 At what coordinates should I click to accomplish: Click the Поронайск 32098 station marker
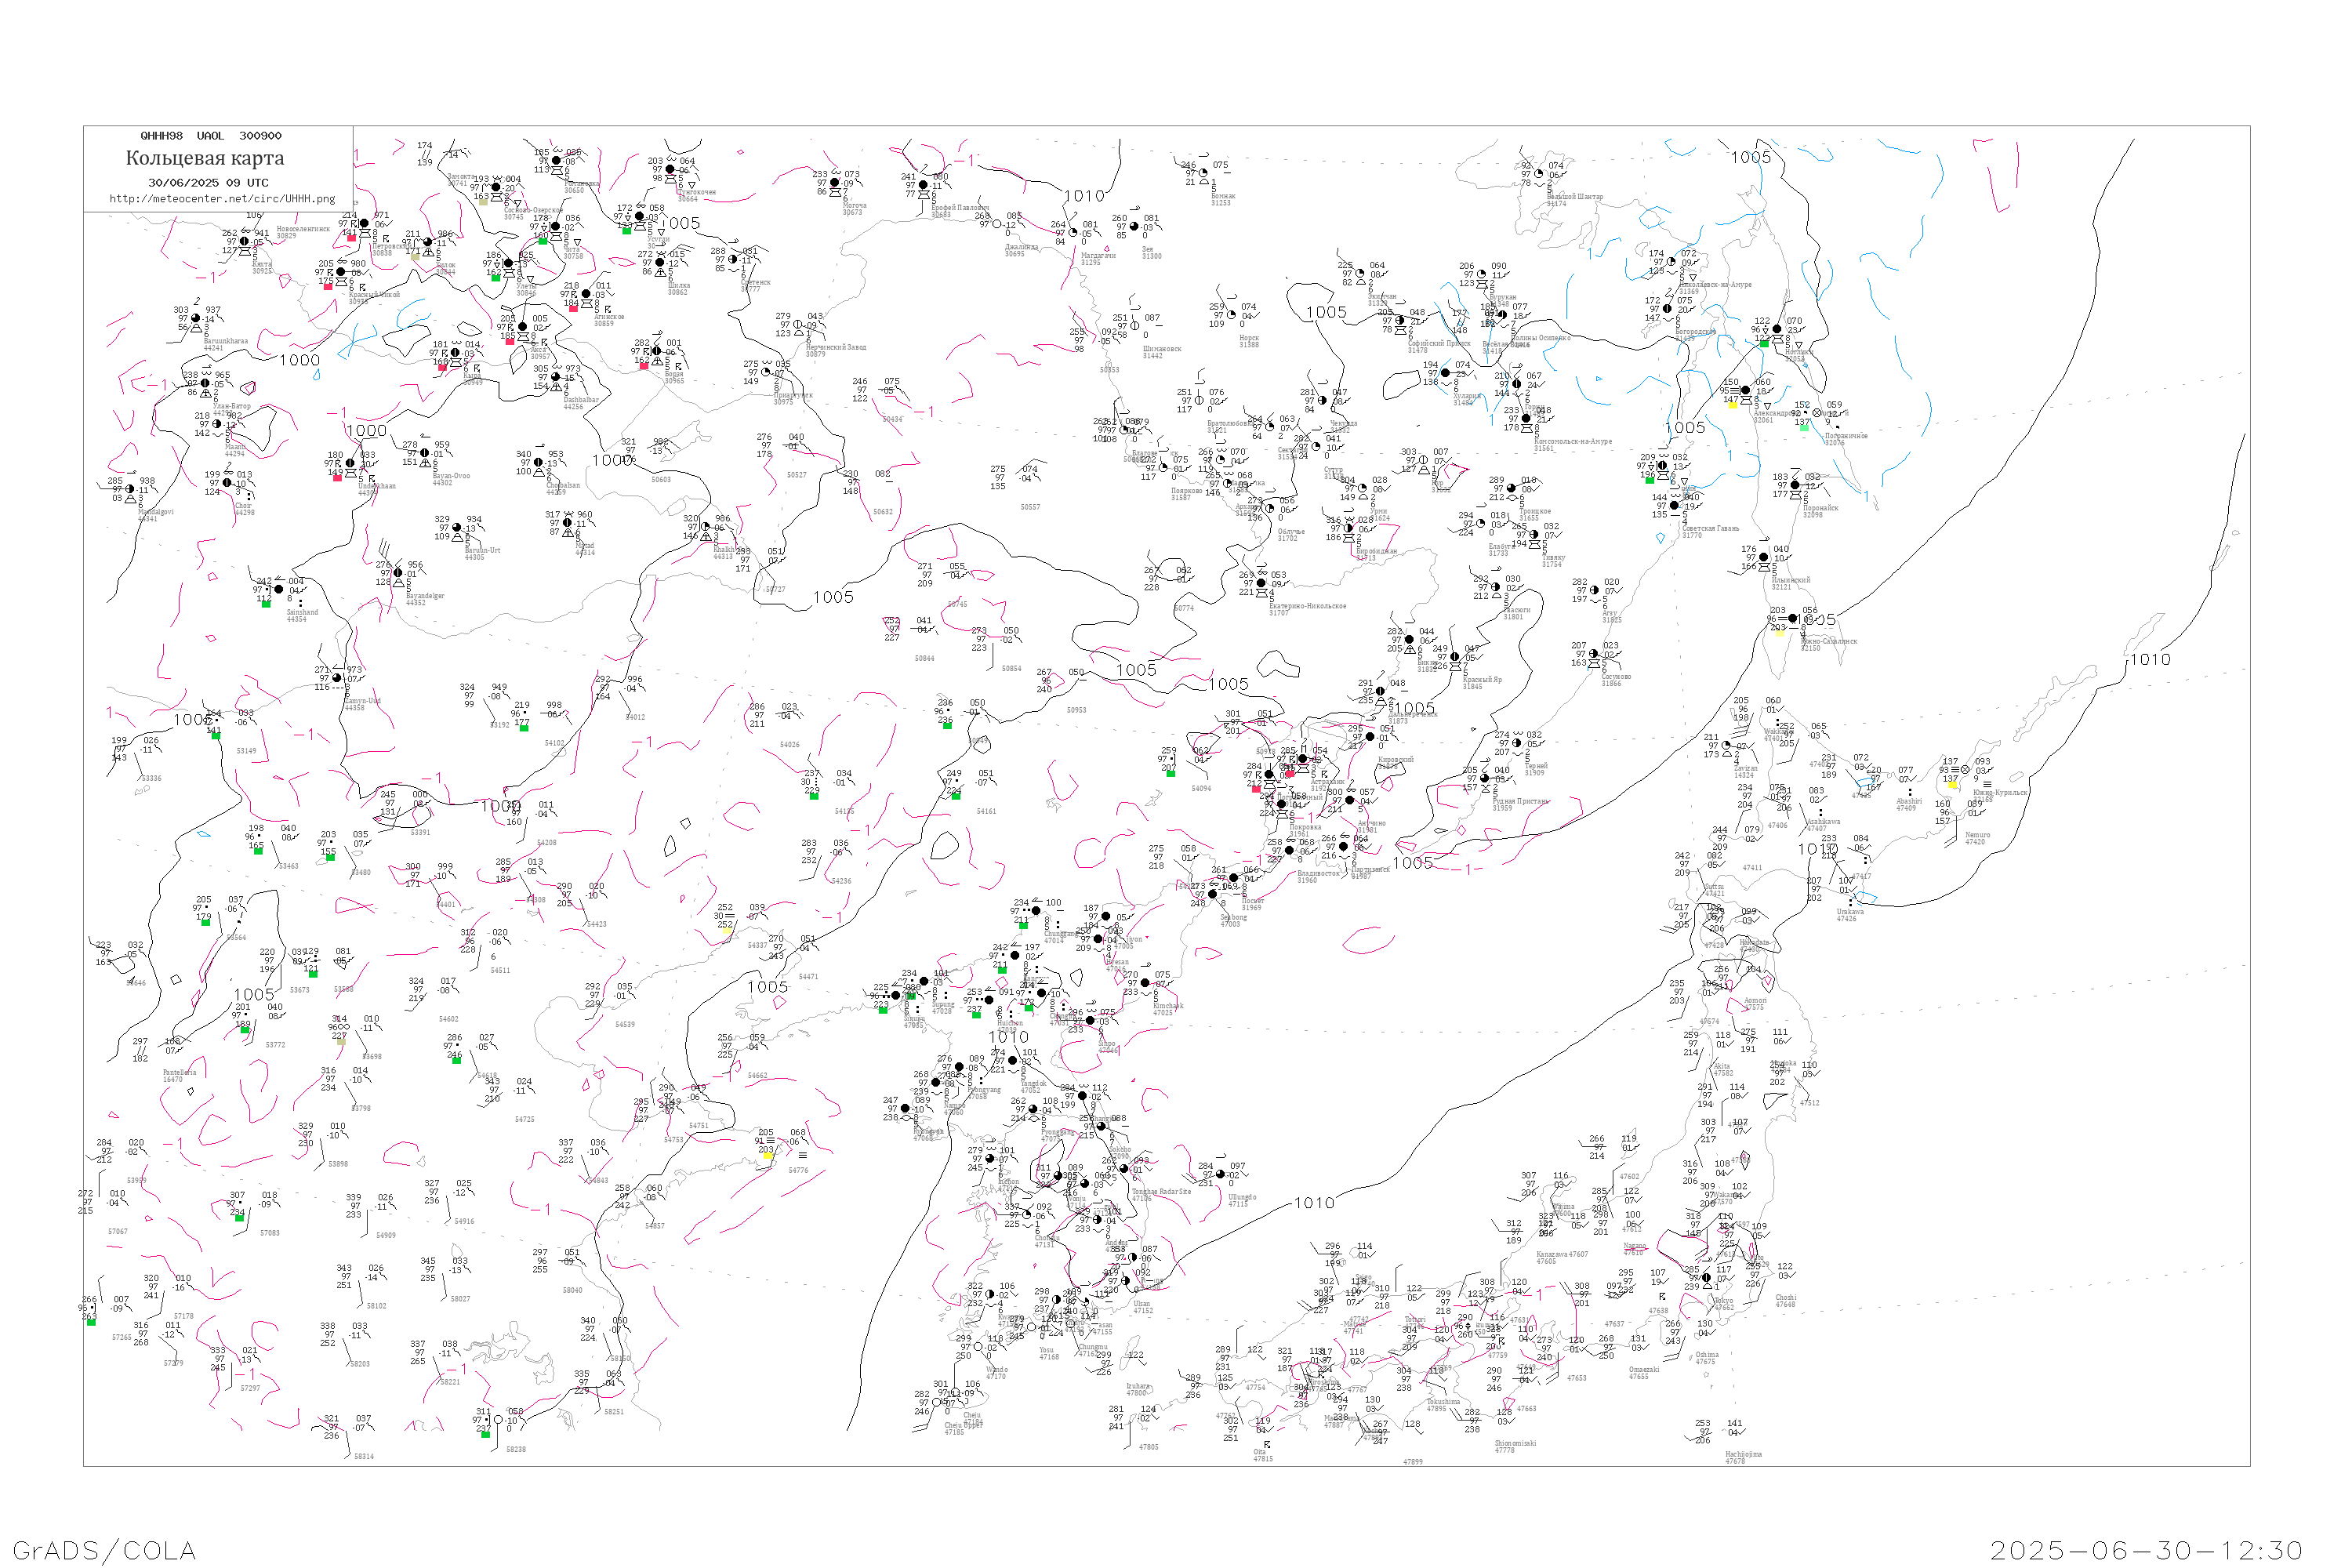[x=1796, y=486]
